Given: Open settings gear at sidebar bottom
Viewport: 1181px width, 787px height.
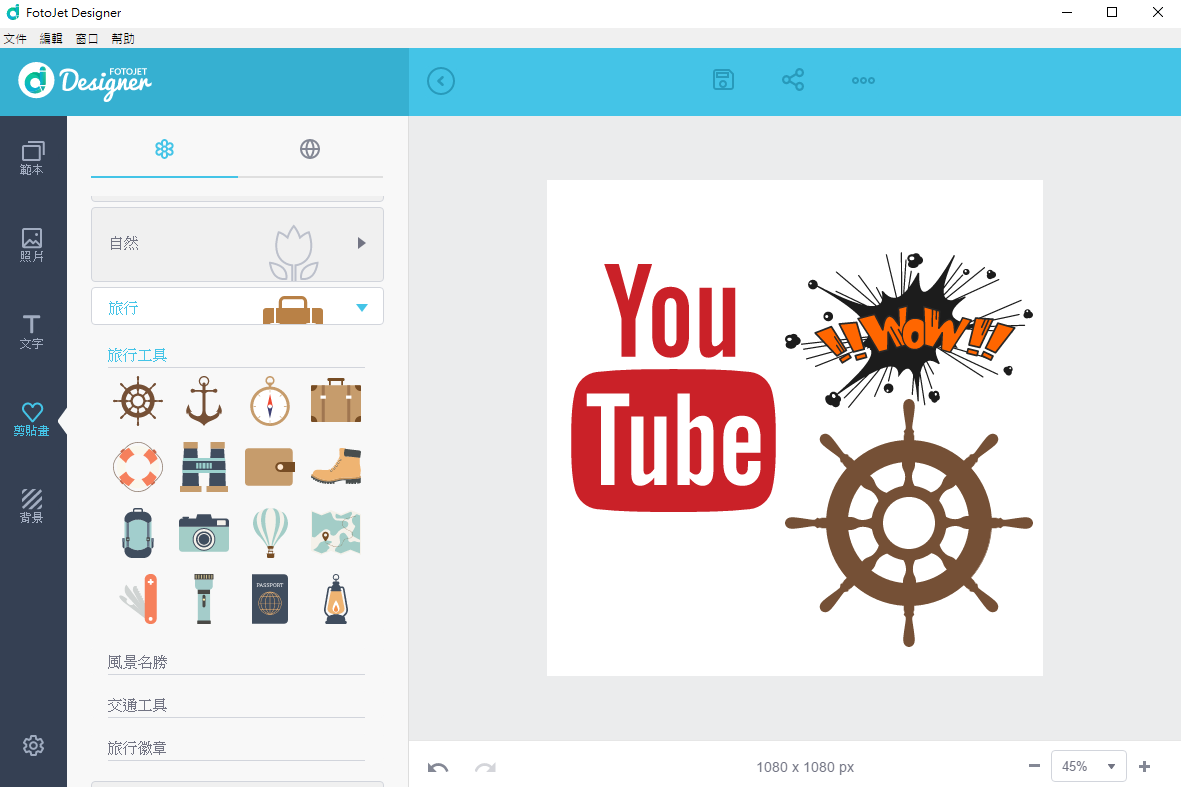Looking at the screenshot, I should point(33,746).
